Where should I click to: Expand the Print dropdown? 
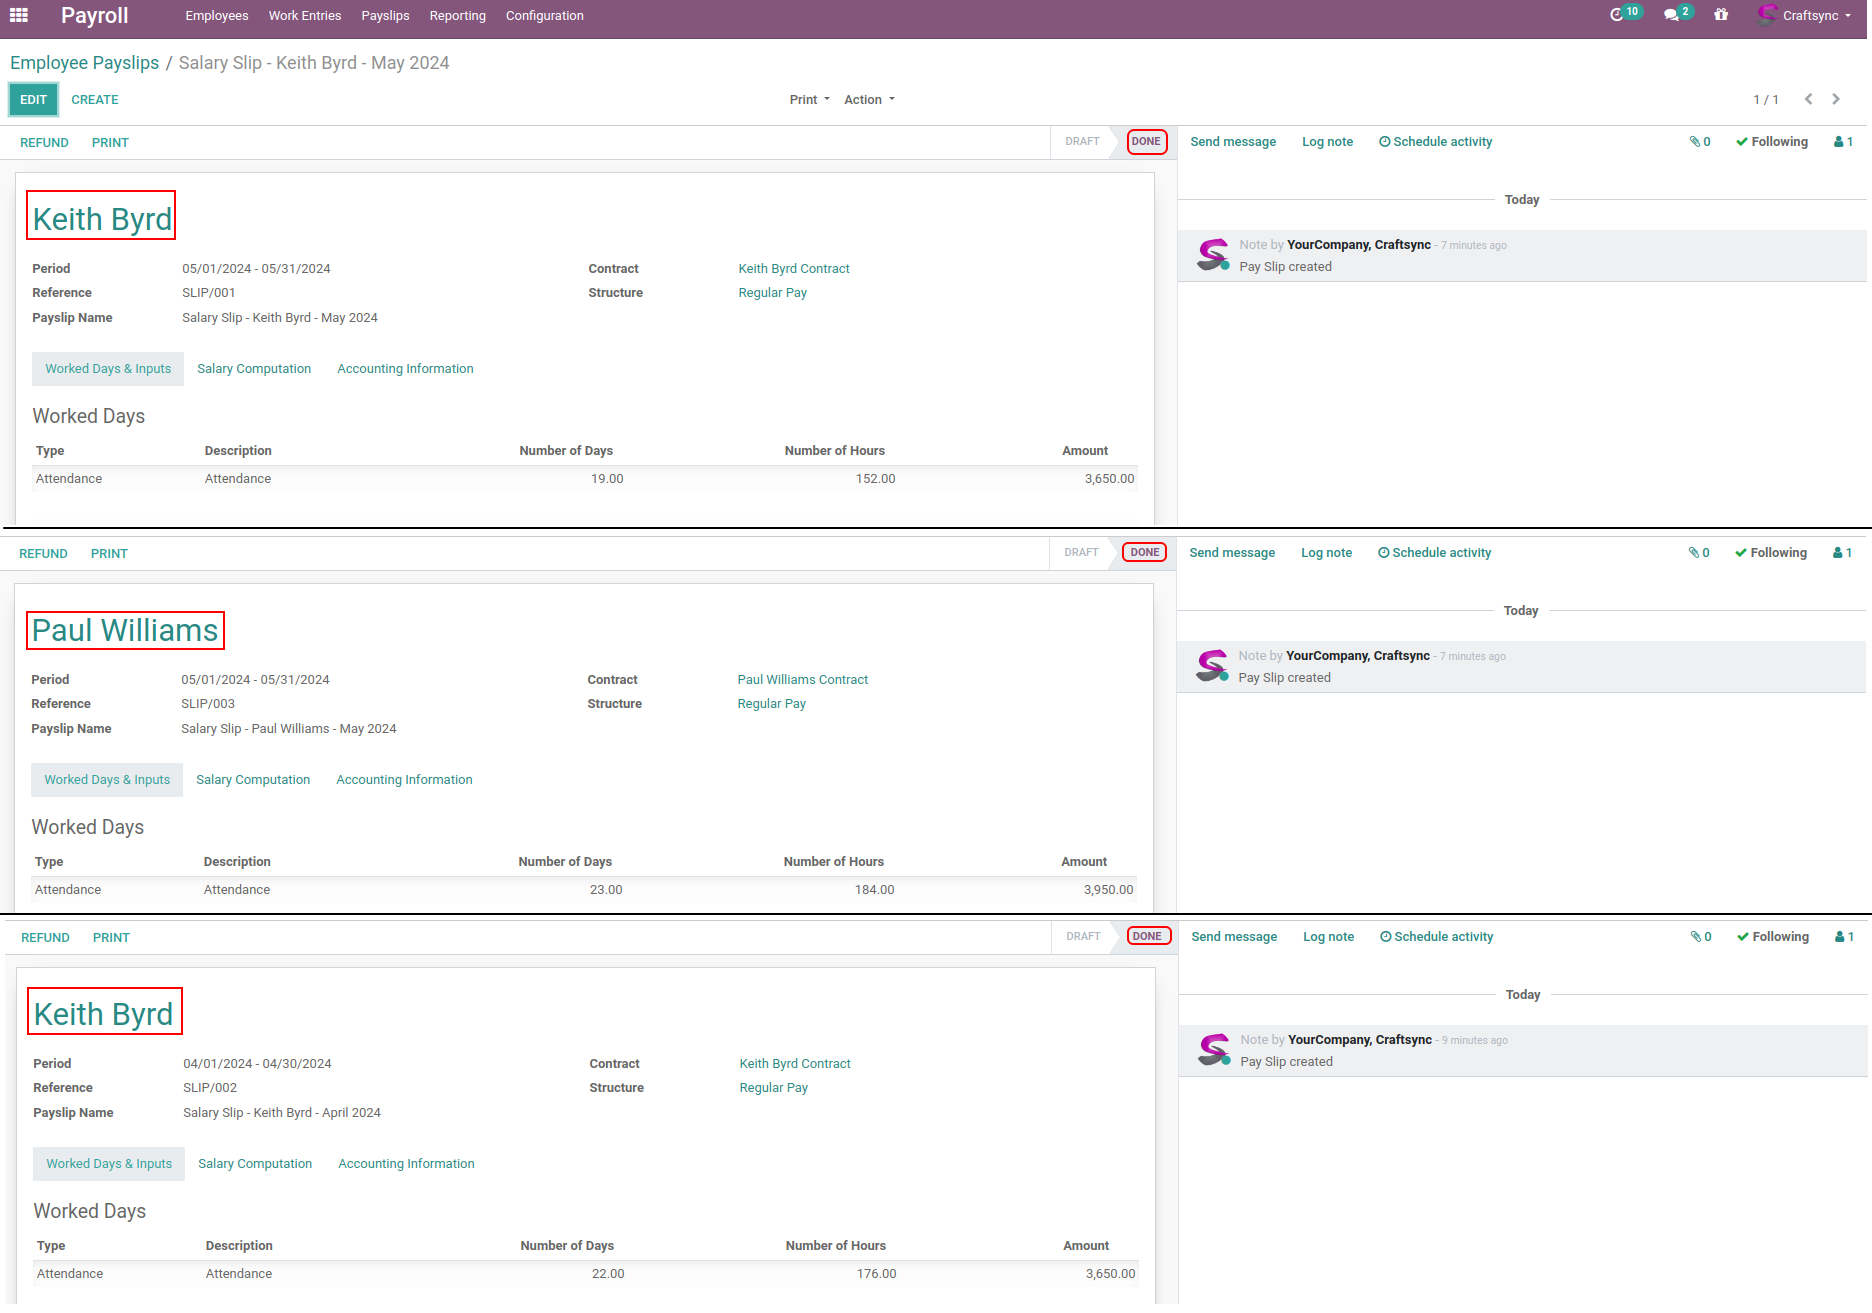[809, 100]
